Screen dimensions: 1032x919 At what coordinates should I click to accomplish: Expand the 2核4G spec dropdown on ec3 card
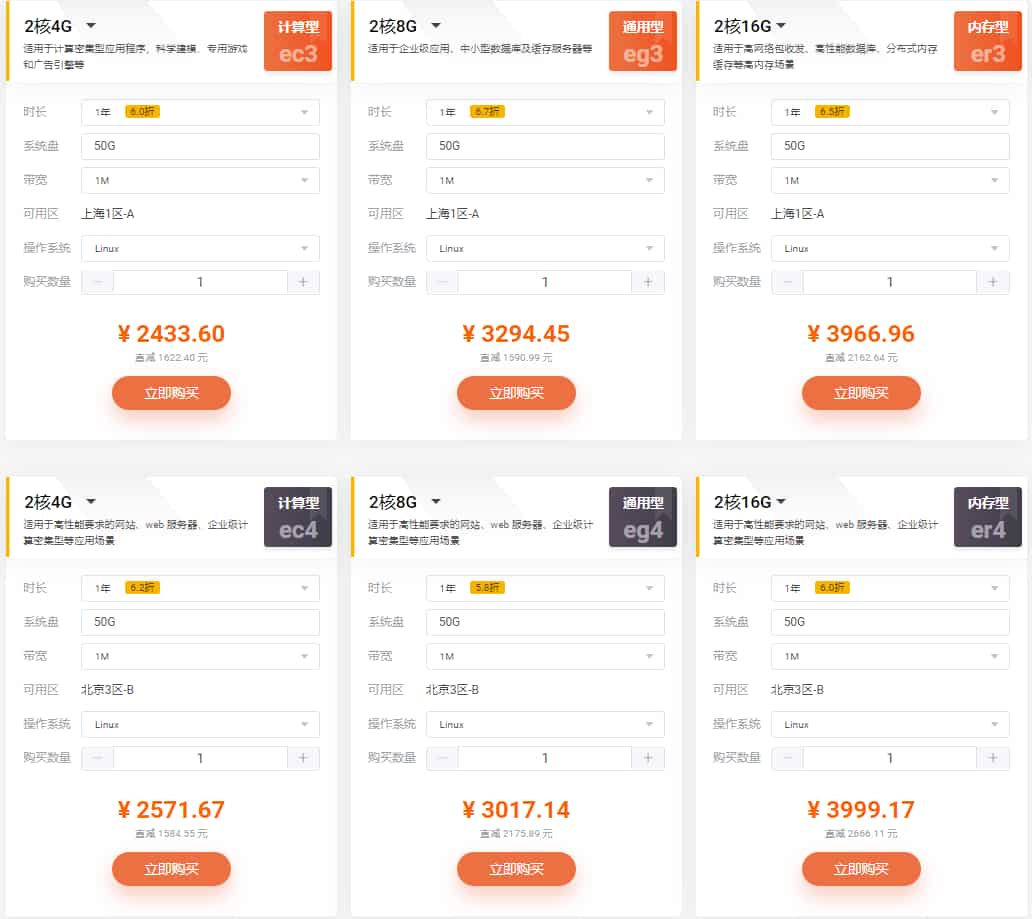[x=91, y=26]
